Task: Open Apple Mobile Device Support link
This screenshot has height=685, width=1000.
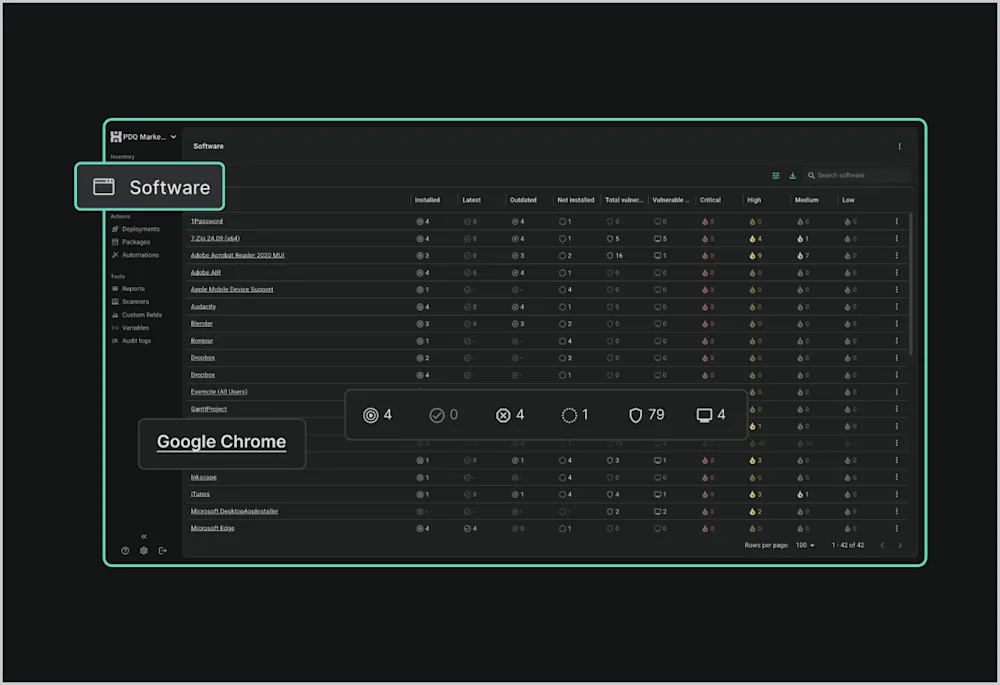Action: (232, 290)
